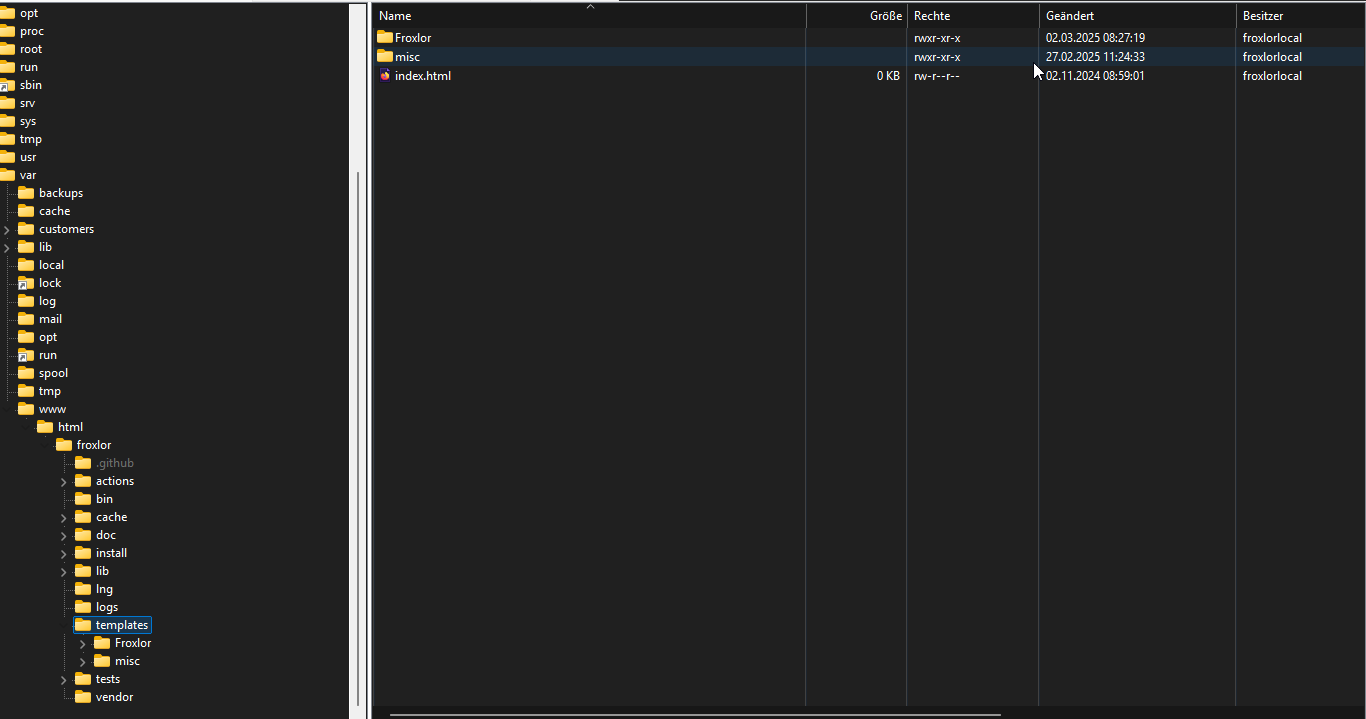Expand the cache folder under froxlor
Image resolution: width=1366 pixels, height=719 pixels.
tap(64, 517)
